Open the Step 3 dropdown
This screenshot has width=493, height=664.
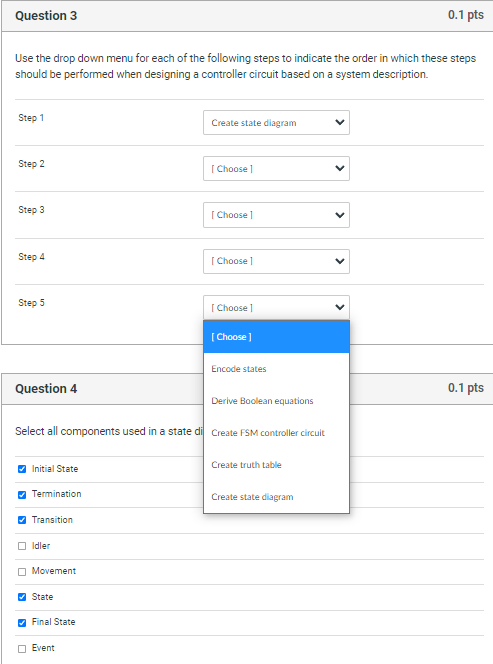click(x=276, y=215)
